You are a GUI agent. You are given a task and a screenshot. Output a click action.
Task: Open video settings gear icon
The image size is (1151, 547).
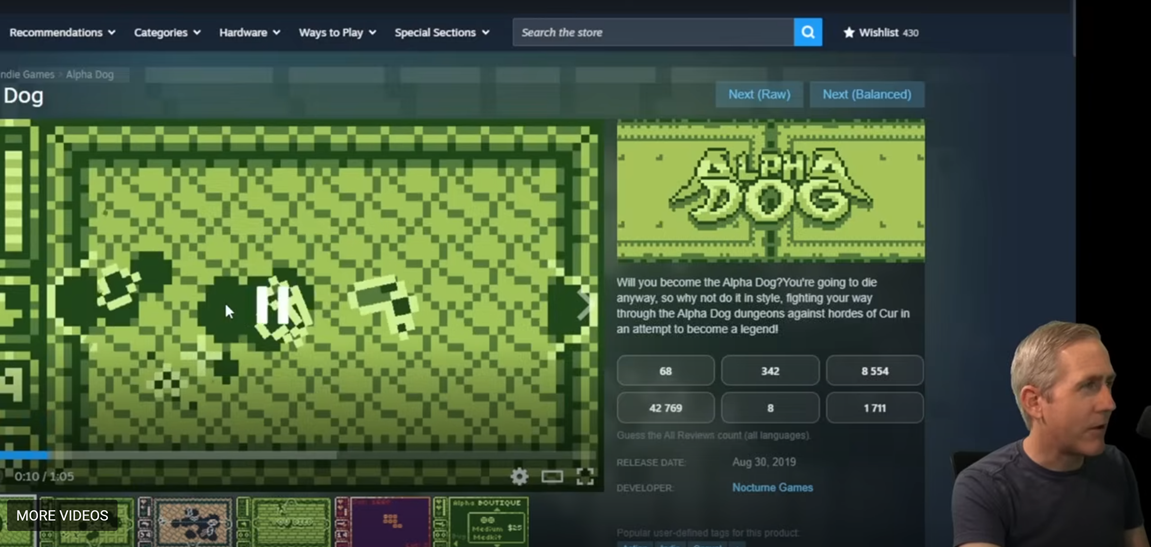[x=519, y=477]
